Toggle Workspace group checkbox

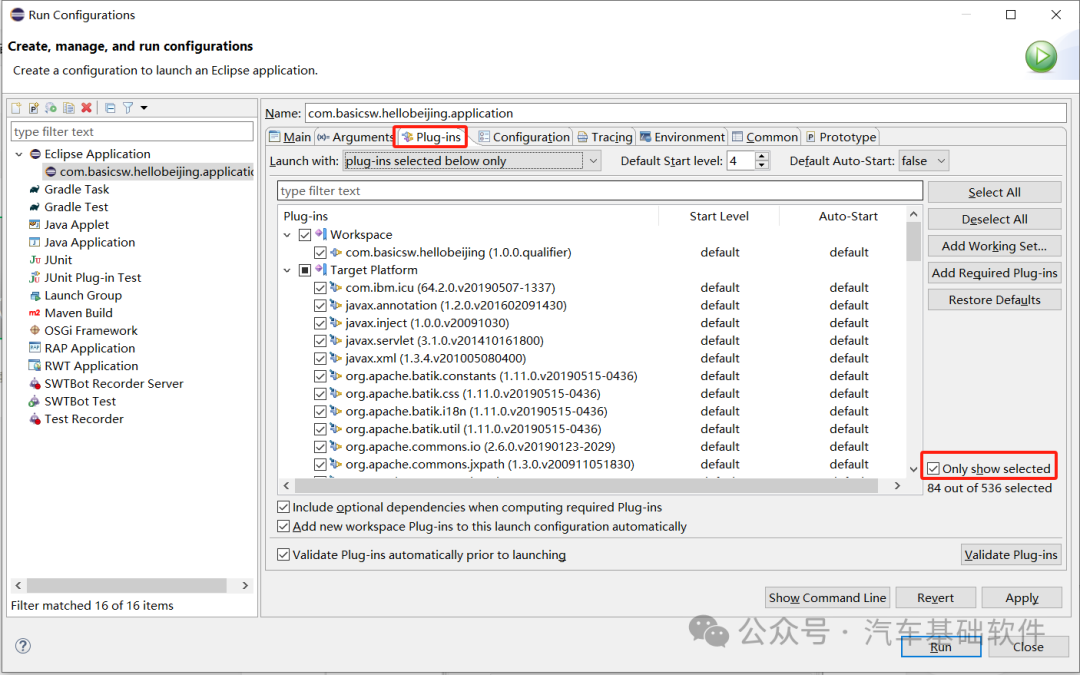(x=305, y=235)
